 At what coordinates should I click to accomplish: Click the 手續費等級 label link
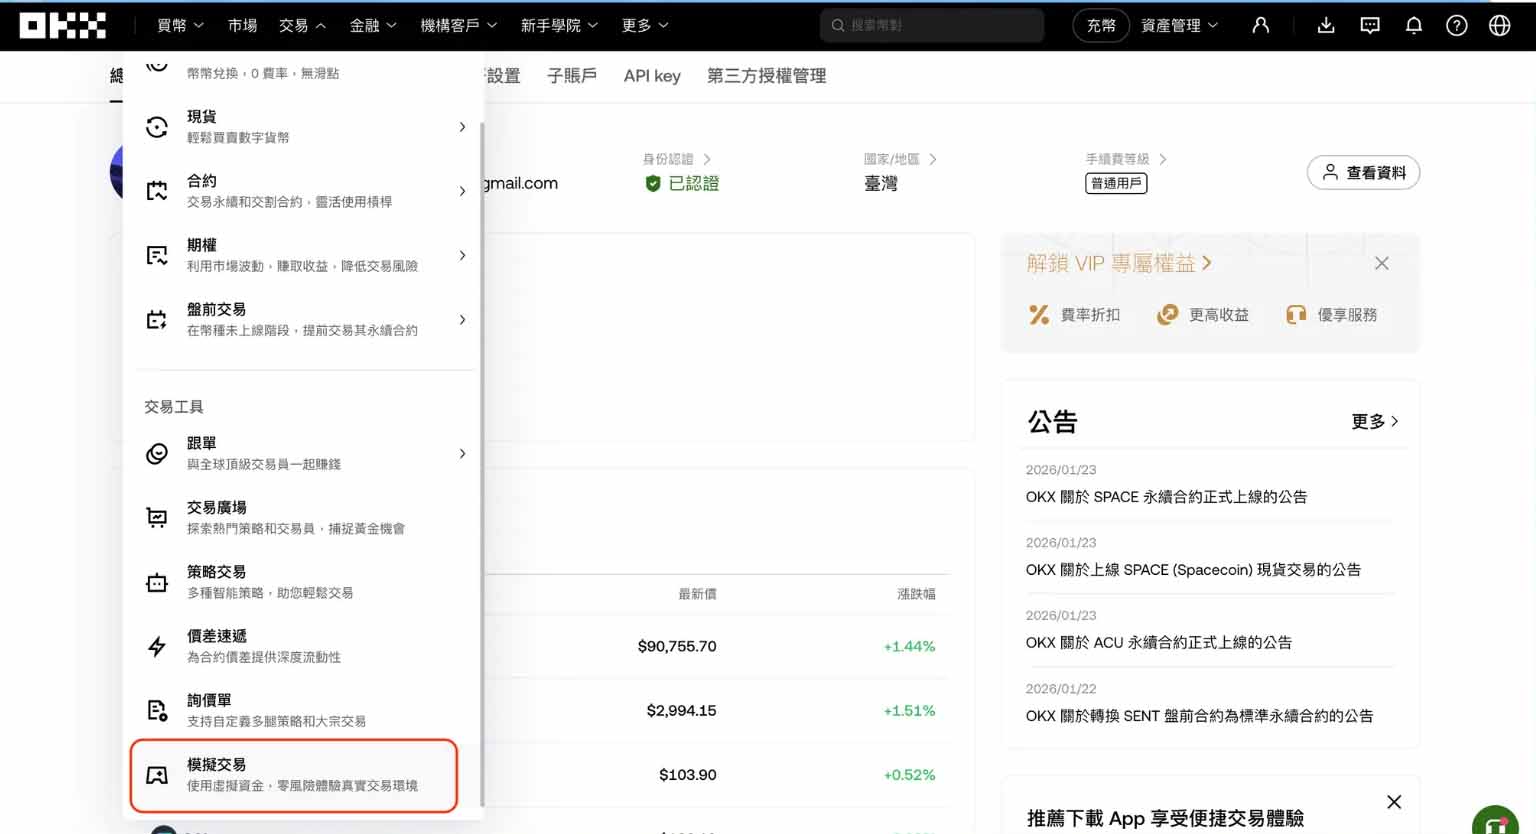pos(1126,159)
